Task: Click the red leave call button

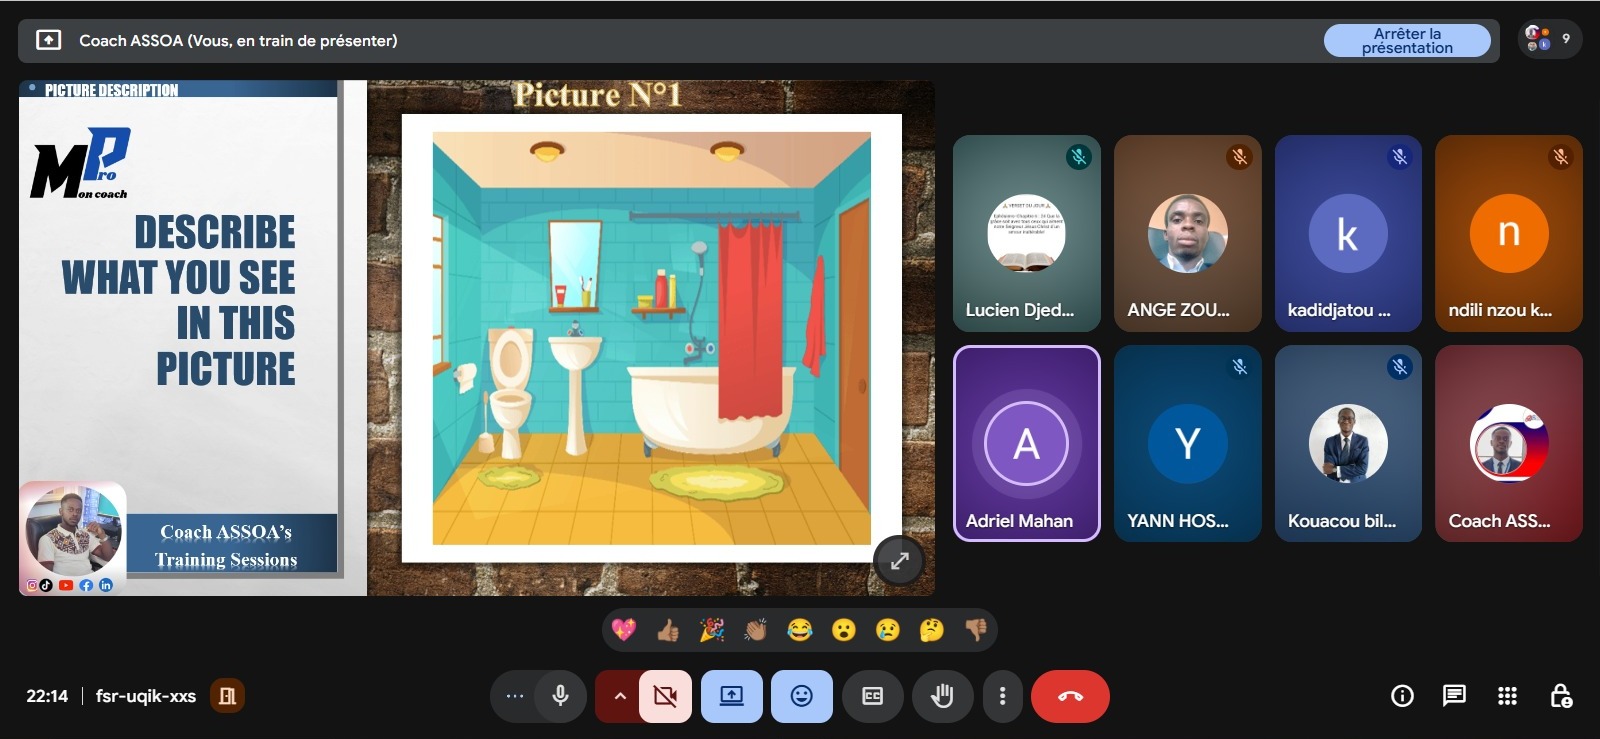Action: (1070, 696)
